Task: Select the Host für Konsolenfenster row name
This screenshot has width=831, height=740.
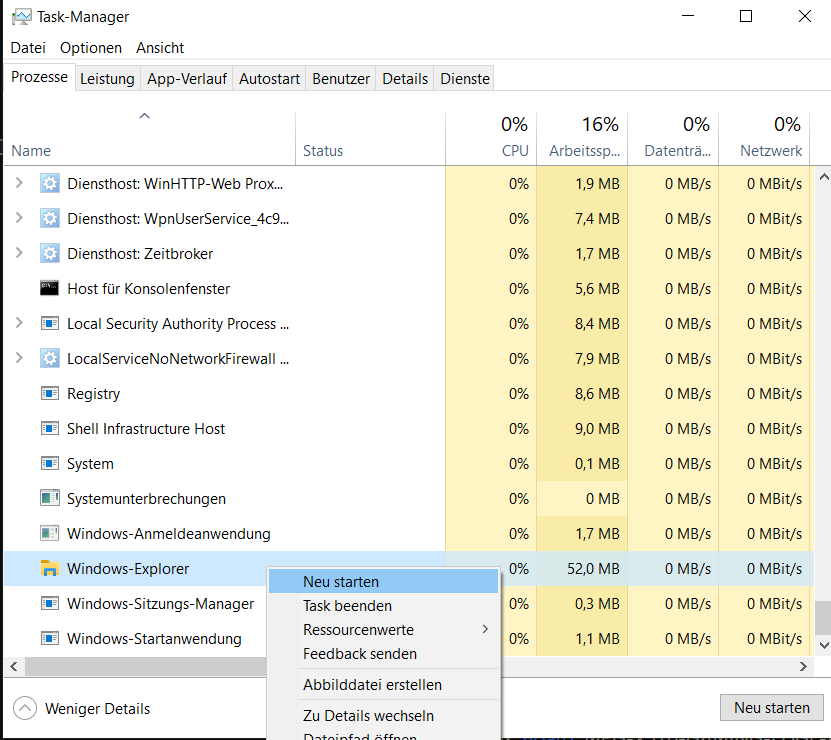Action: tap(148, 288)
